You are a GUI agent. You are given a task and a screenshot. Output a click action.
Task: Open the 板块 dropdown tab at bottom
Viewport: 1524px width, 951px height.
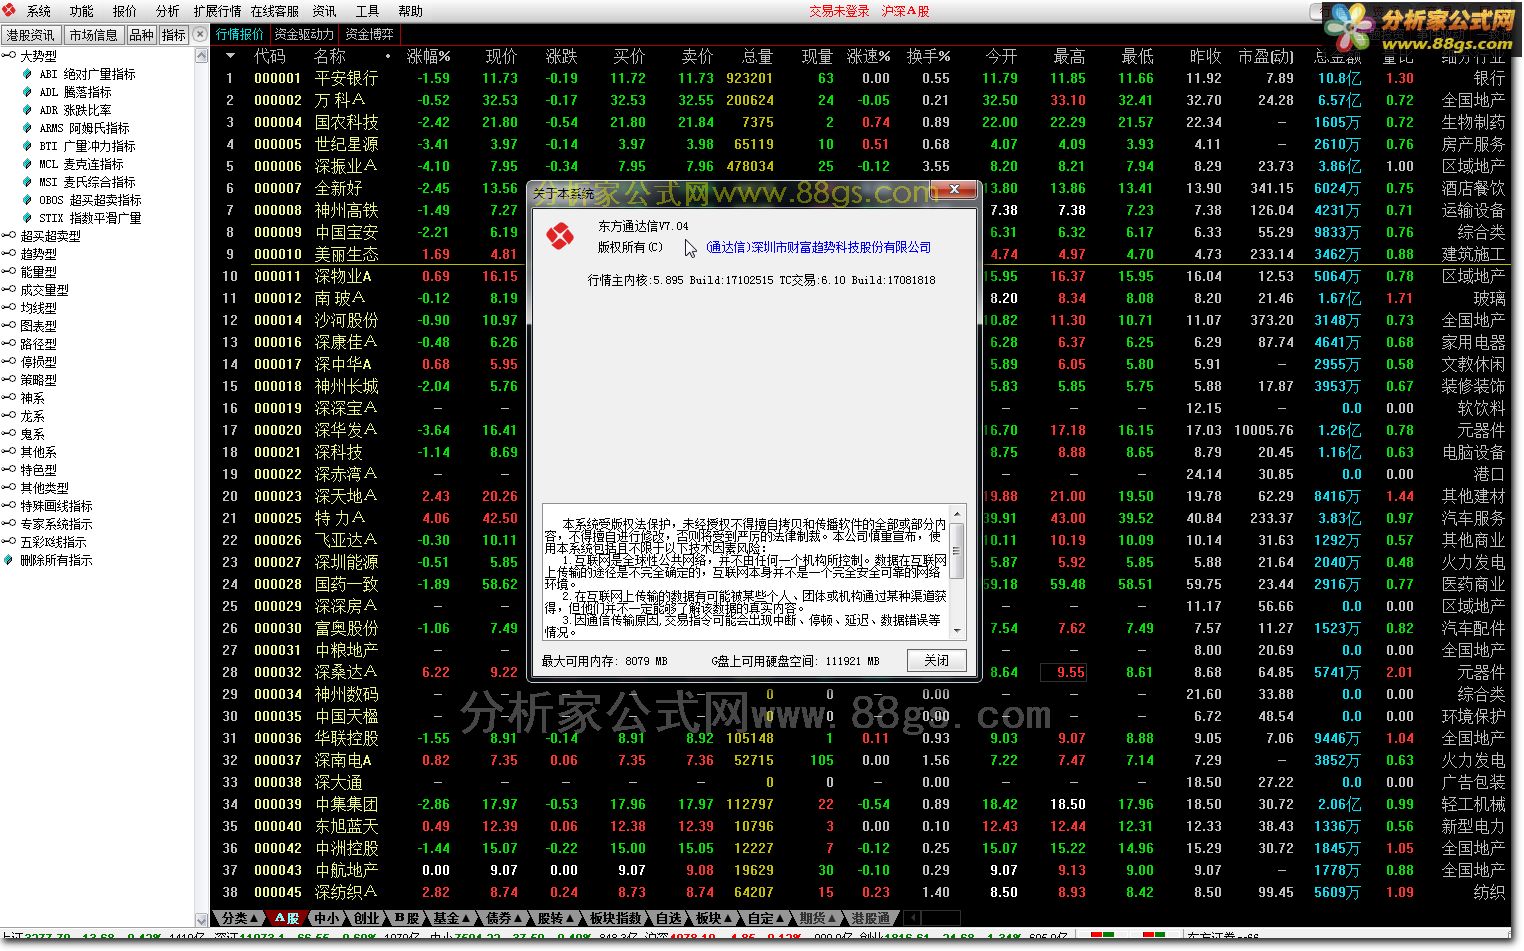pyautogui.click(x=713, y=918)
